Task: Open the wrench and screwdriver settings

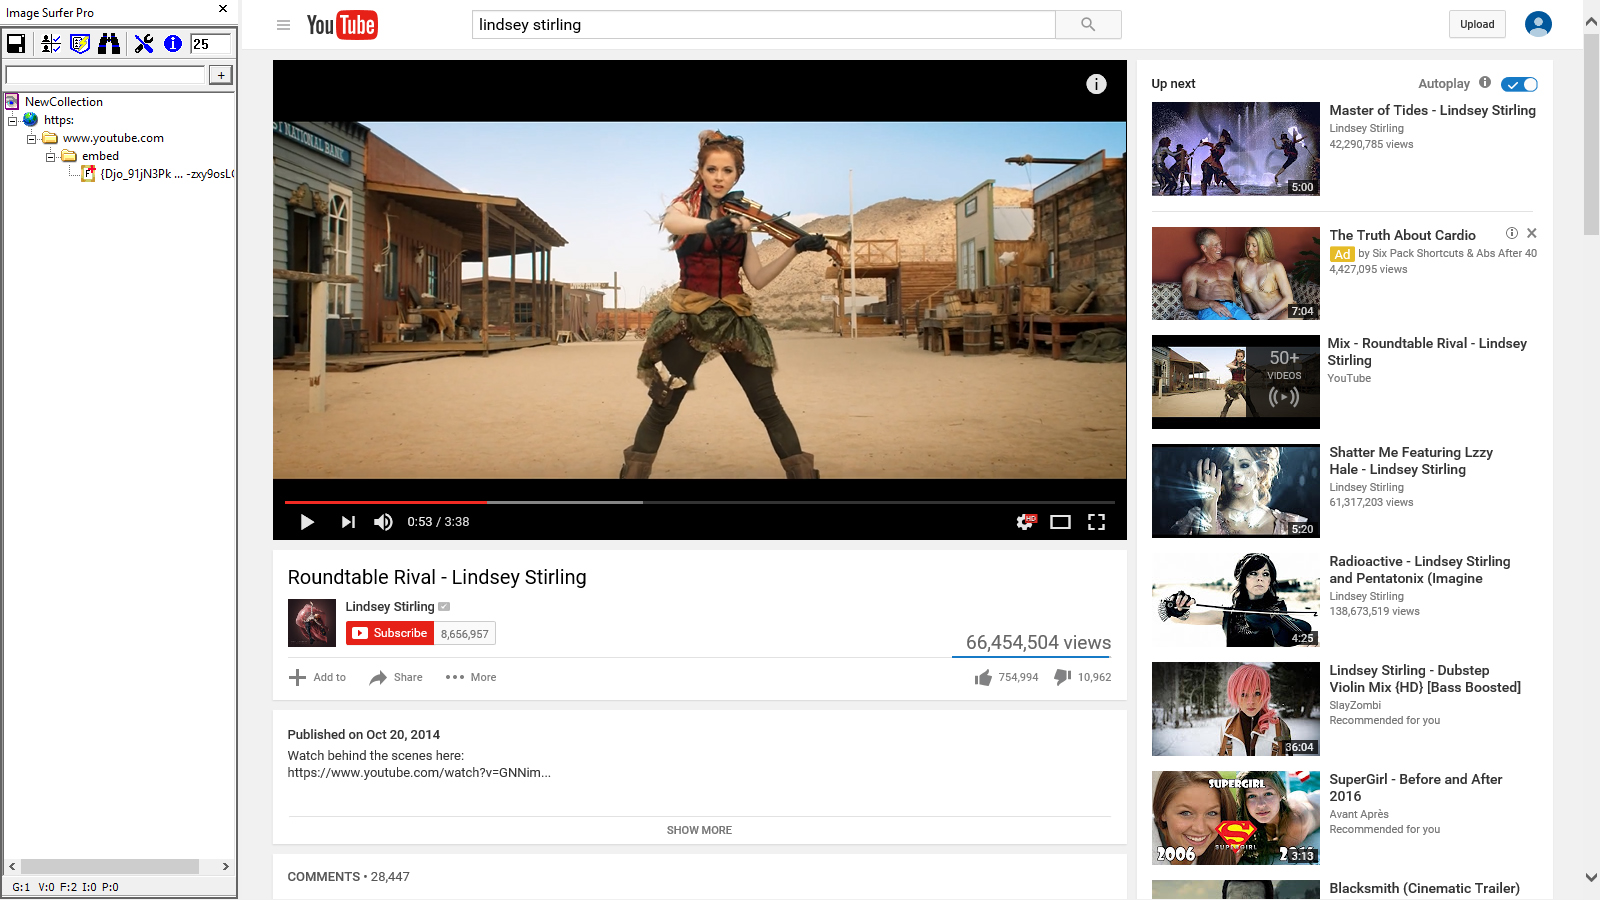Action: pyautogui.click(x=144, y=43)
